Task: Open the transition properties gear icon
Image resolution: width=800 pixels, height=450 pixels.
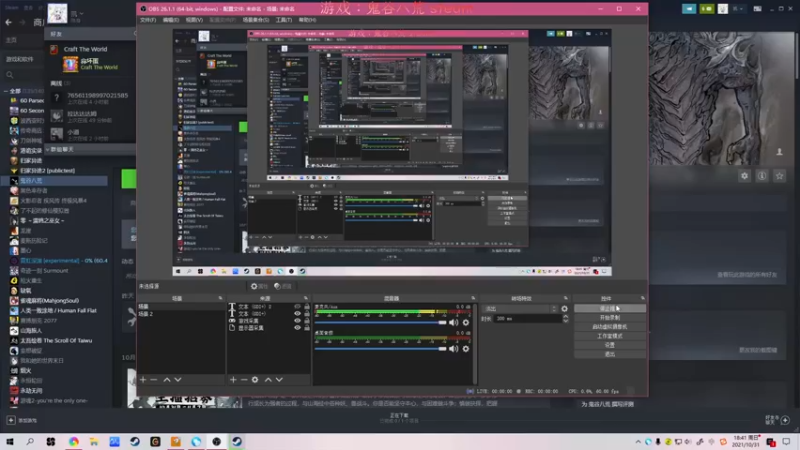Action: click(x=564, y=309)
